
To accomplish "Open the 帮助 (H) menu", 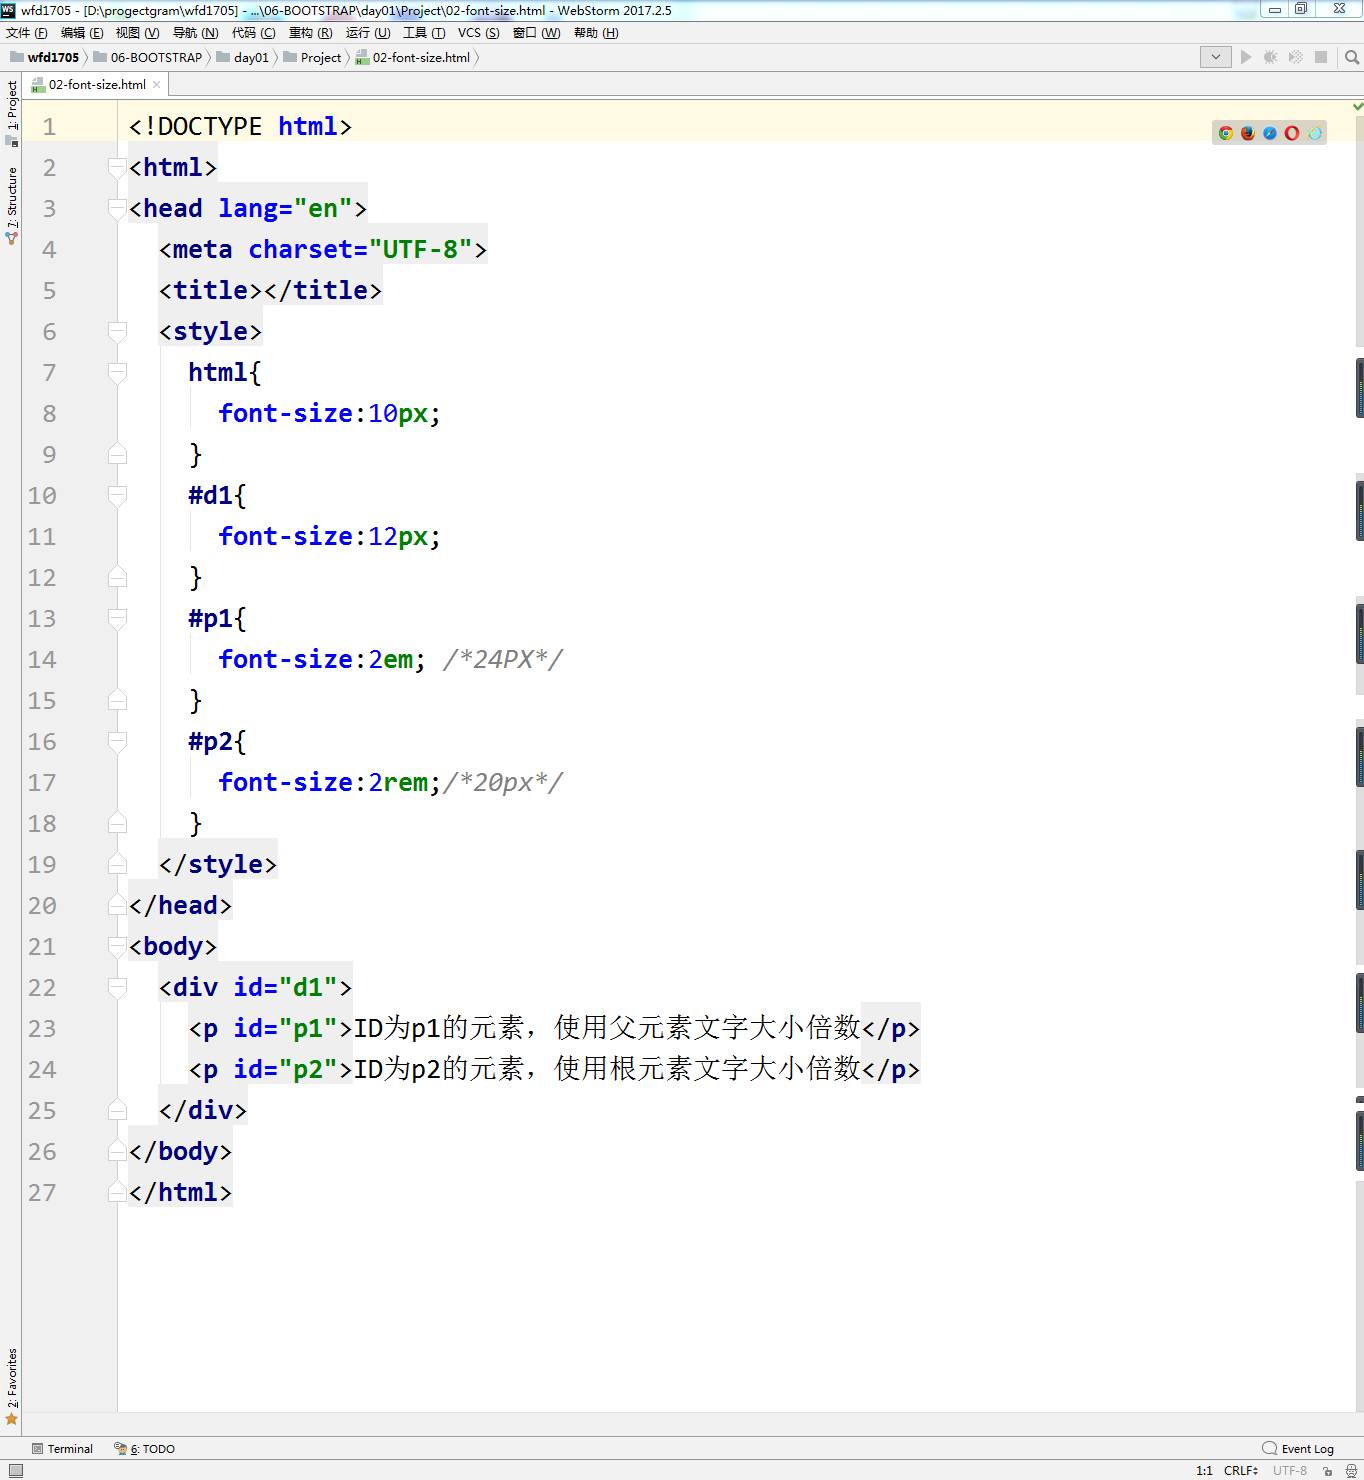I will click(x=597, y=33).
